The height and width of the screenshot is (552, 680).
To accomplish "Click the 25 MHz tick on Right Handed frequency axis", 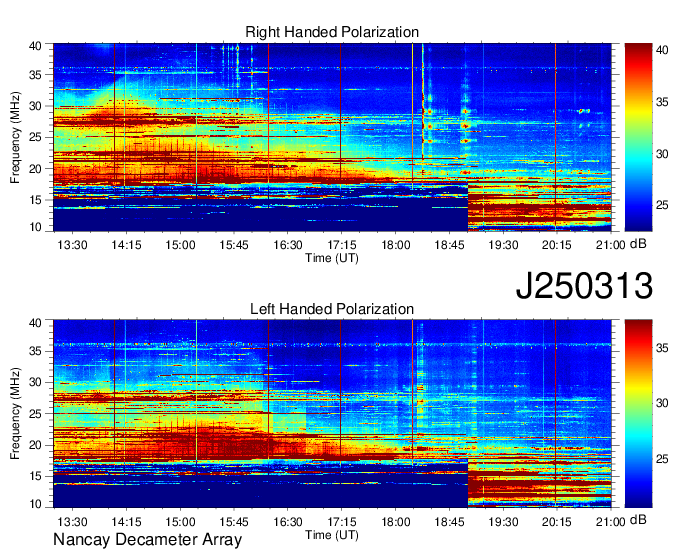I will coord(35,137).
